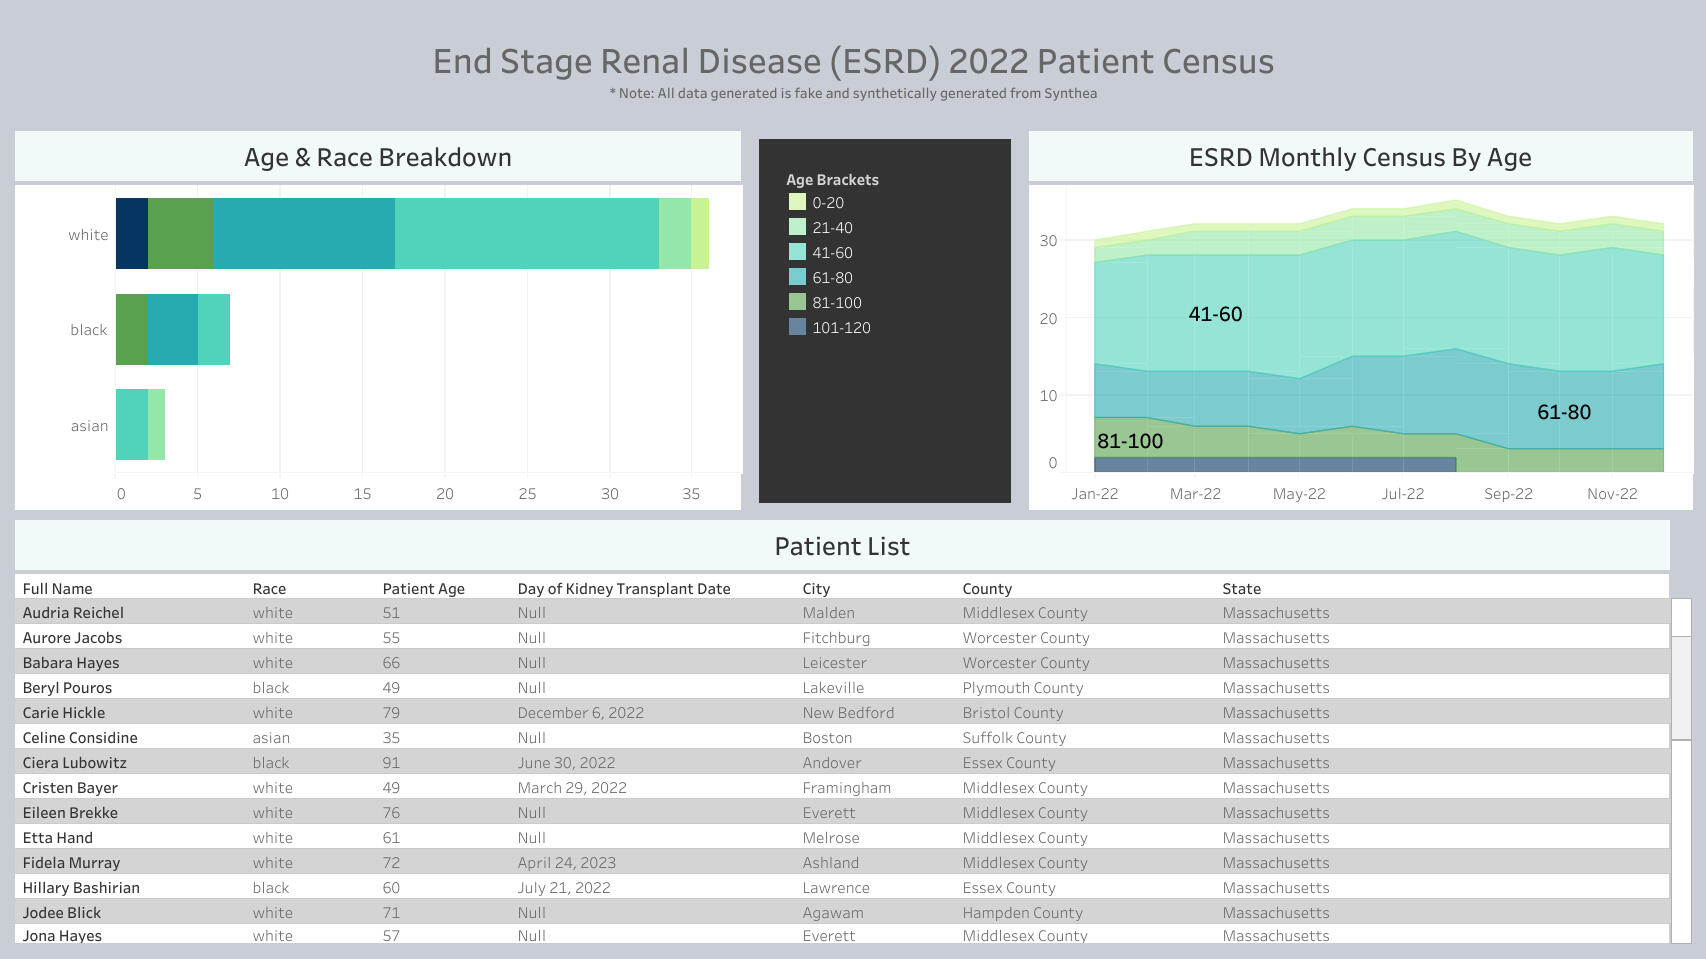Highlight the 61-80 legend entry swatch
The image size is (1706, 959).
(797, 277)
